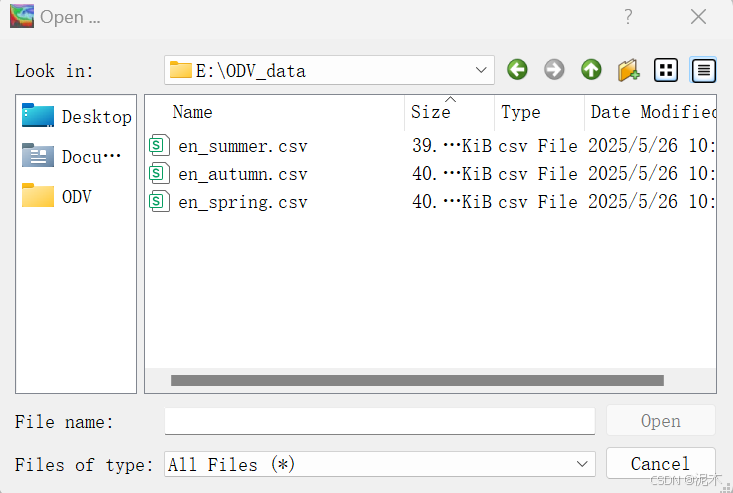Screen dimensions: 733x493
Task: Click the en_spring.csv file icon
Action: pos(159,202)
